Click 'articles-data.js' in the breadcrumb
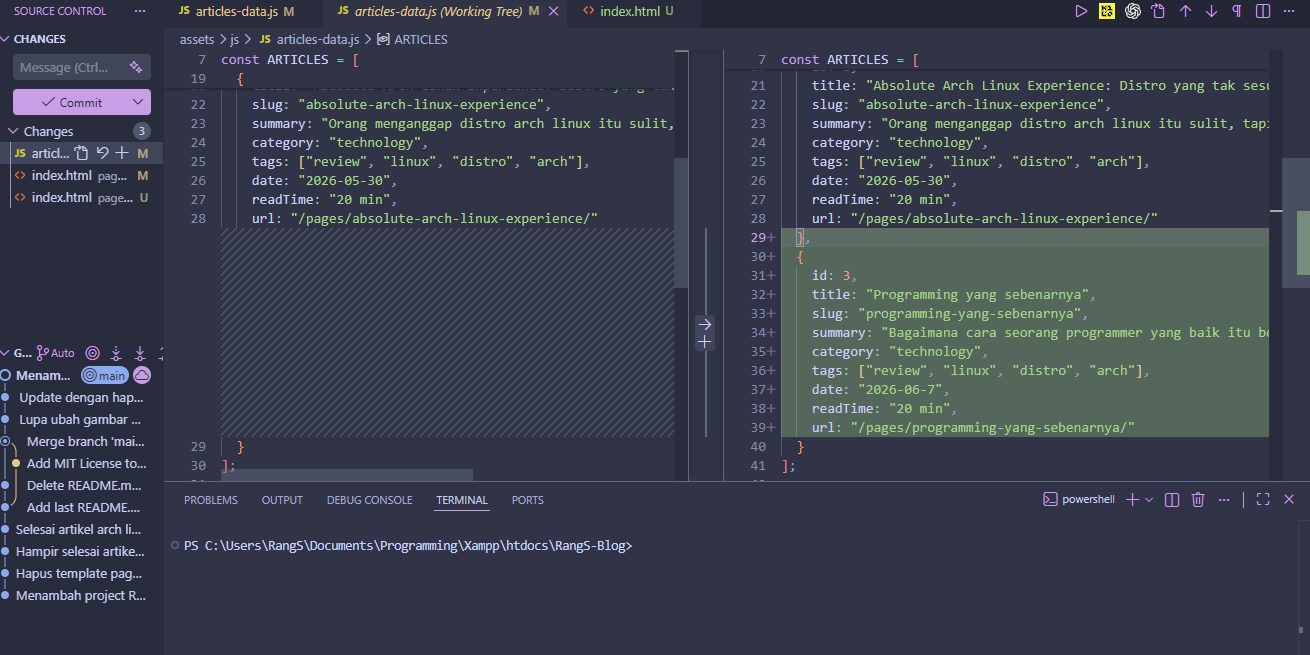The width and height of the screenshot is (1310, 655). (x=317, y=40)
